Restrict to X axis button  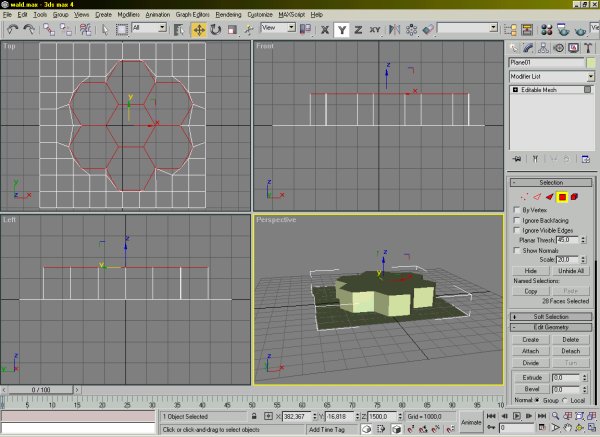(323, 29)
